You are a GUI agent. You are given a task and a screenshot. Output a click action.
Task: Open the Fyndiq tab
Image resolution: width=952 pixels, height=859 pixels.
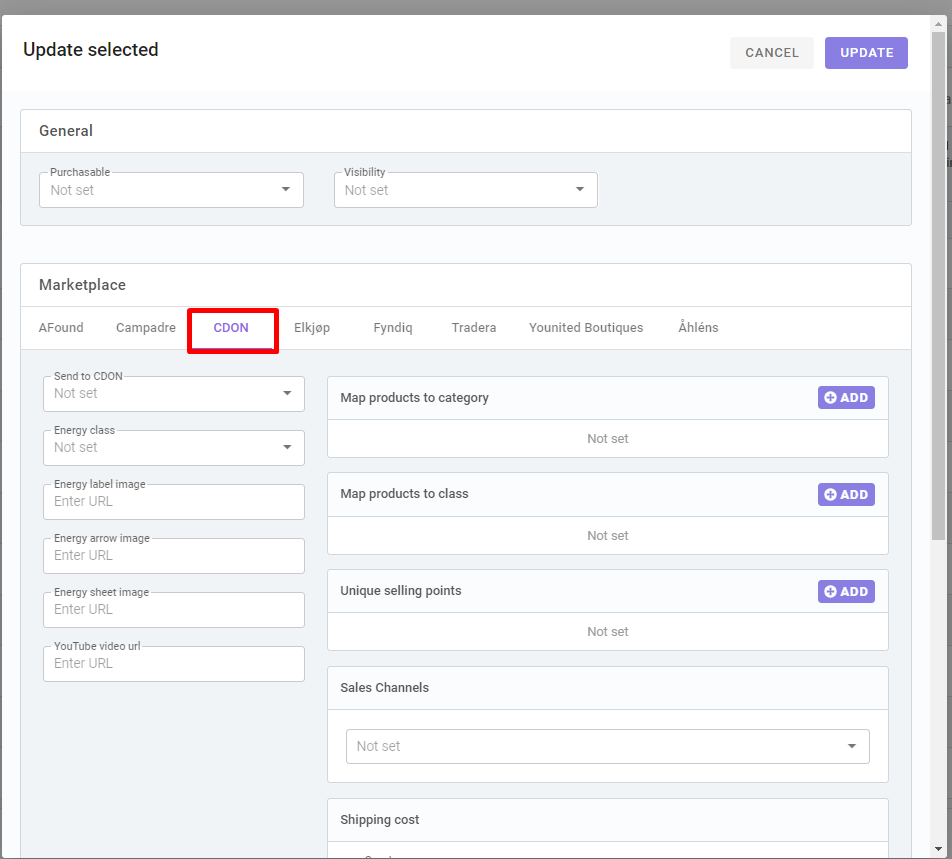click(x=393, y=328)
